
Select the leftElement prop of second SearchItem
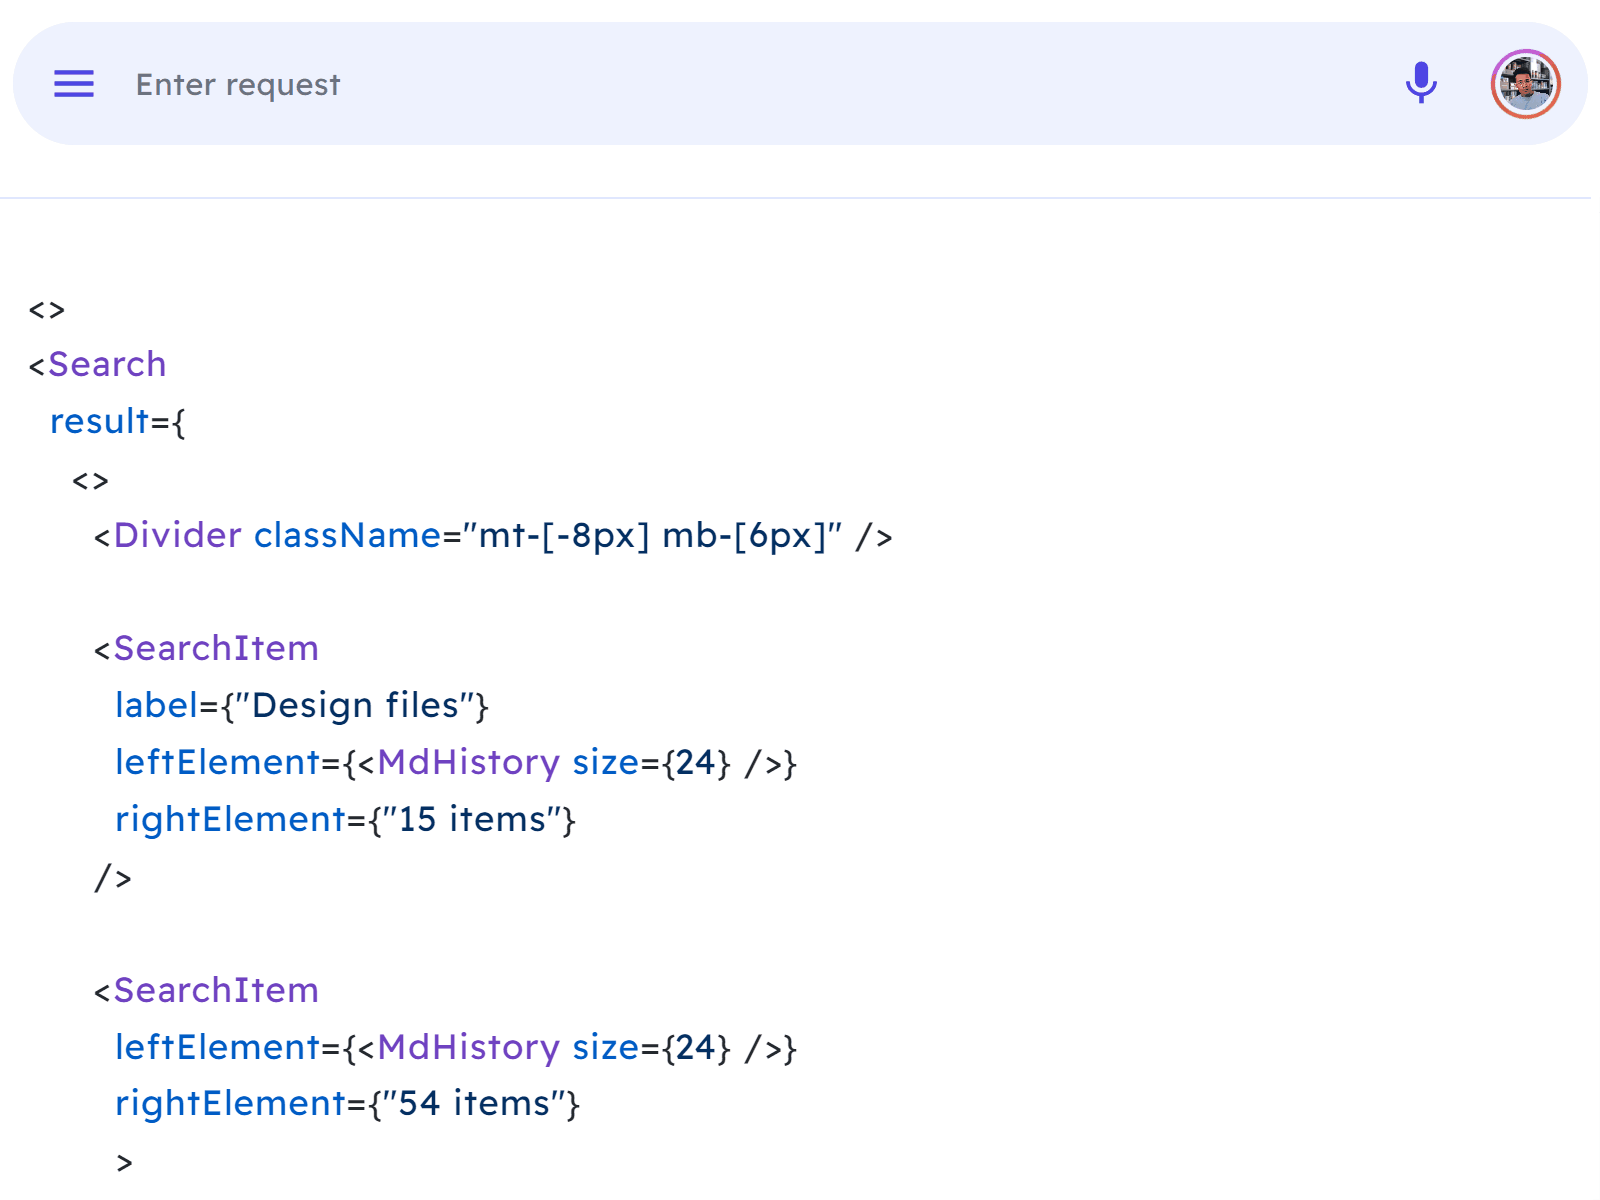(x=221, y=1047)
